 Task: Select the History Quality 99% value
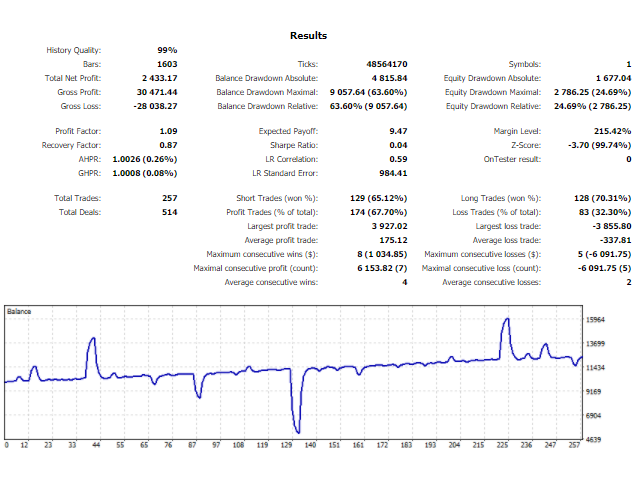click(x=166, y=50)
